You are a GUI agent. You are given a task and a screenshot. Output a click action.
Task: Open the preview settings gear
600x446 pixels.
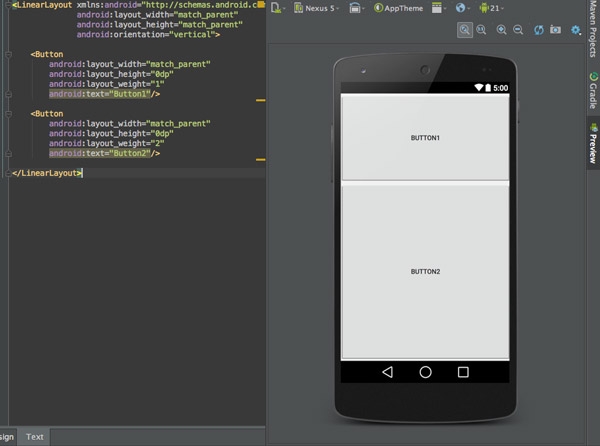[576, 30]
